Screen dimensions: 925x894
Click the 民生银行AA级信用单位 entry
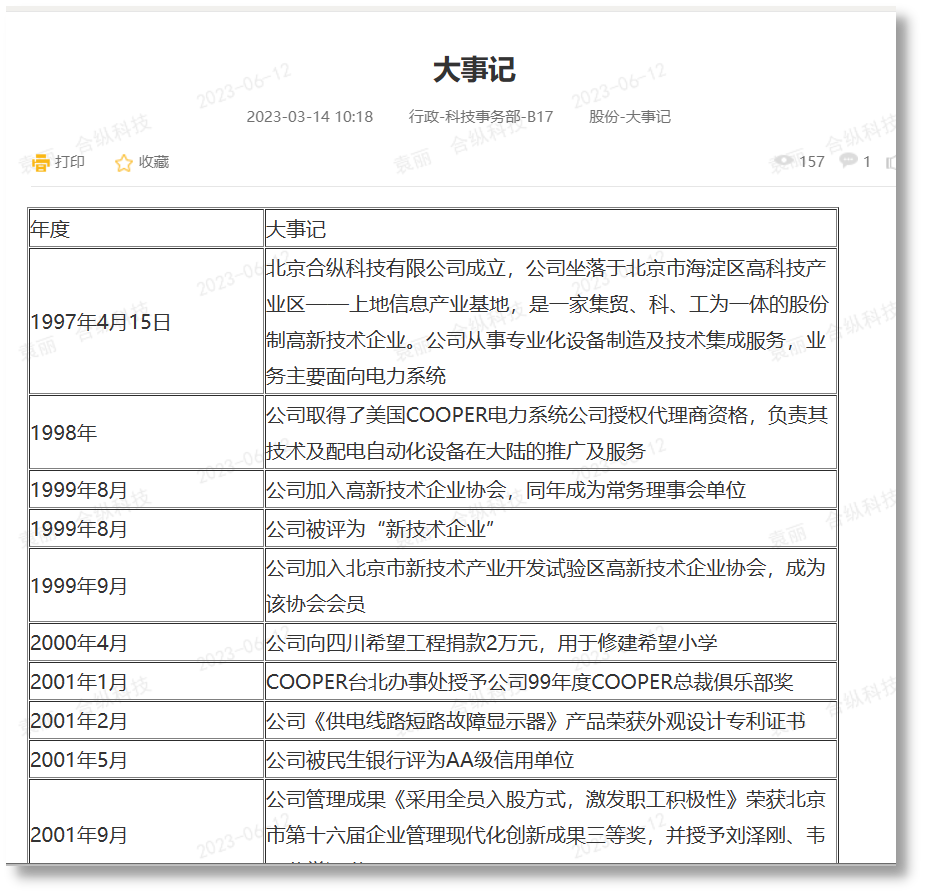tap(550, 759)
